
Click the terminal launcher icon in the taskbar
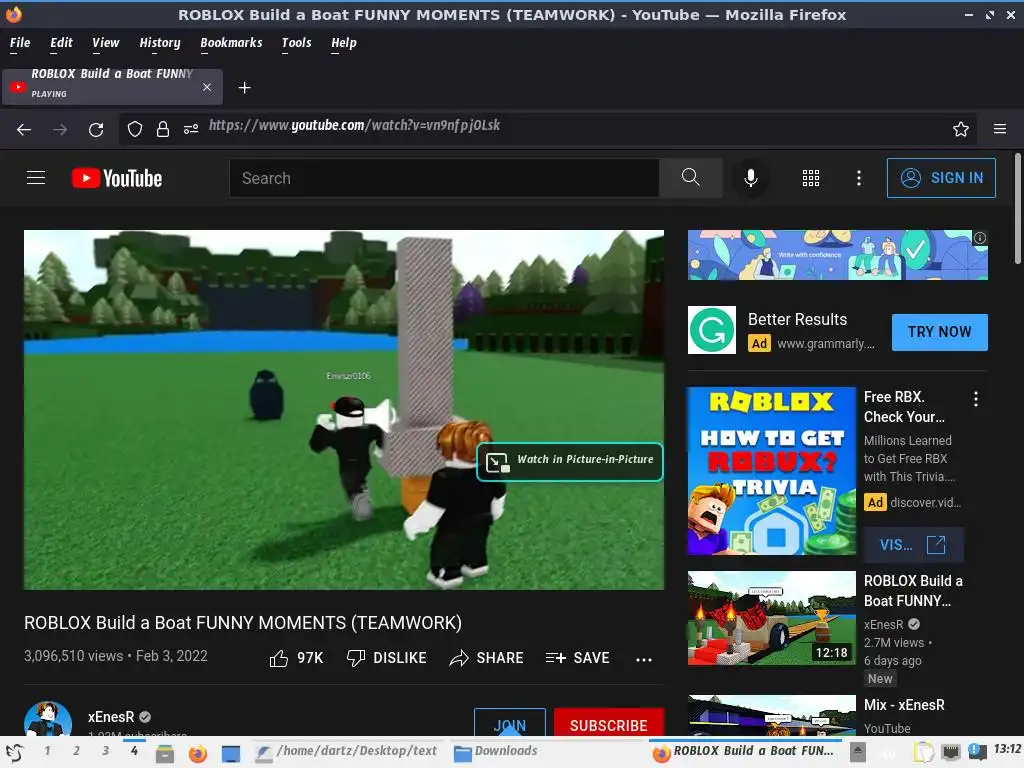point(231,754)
